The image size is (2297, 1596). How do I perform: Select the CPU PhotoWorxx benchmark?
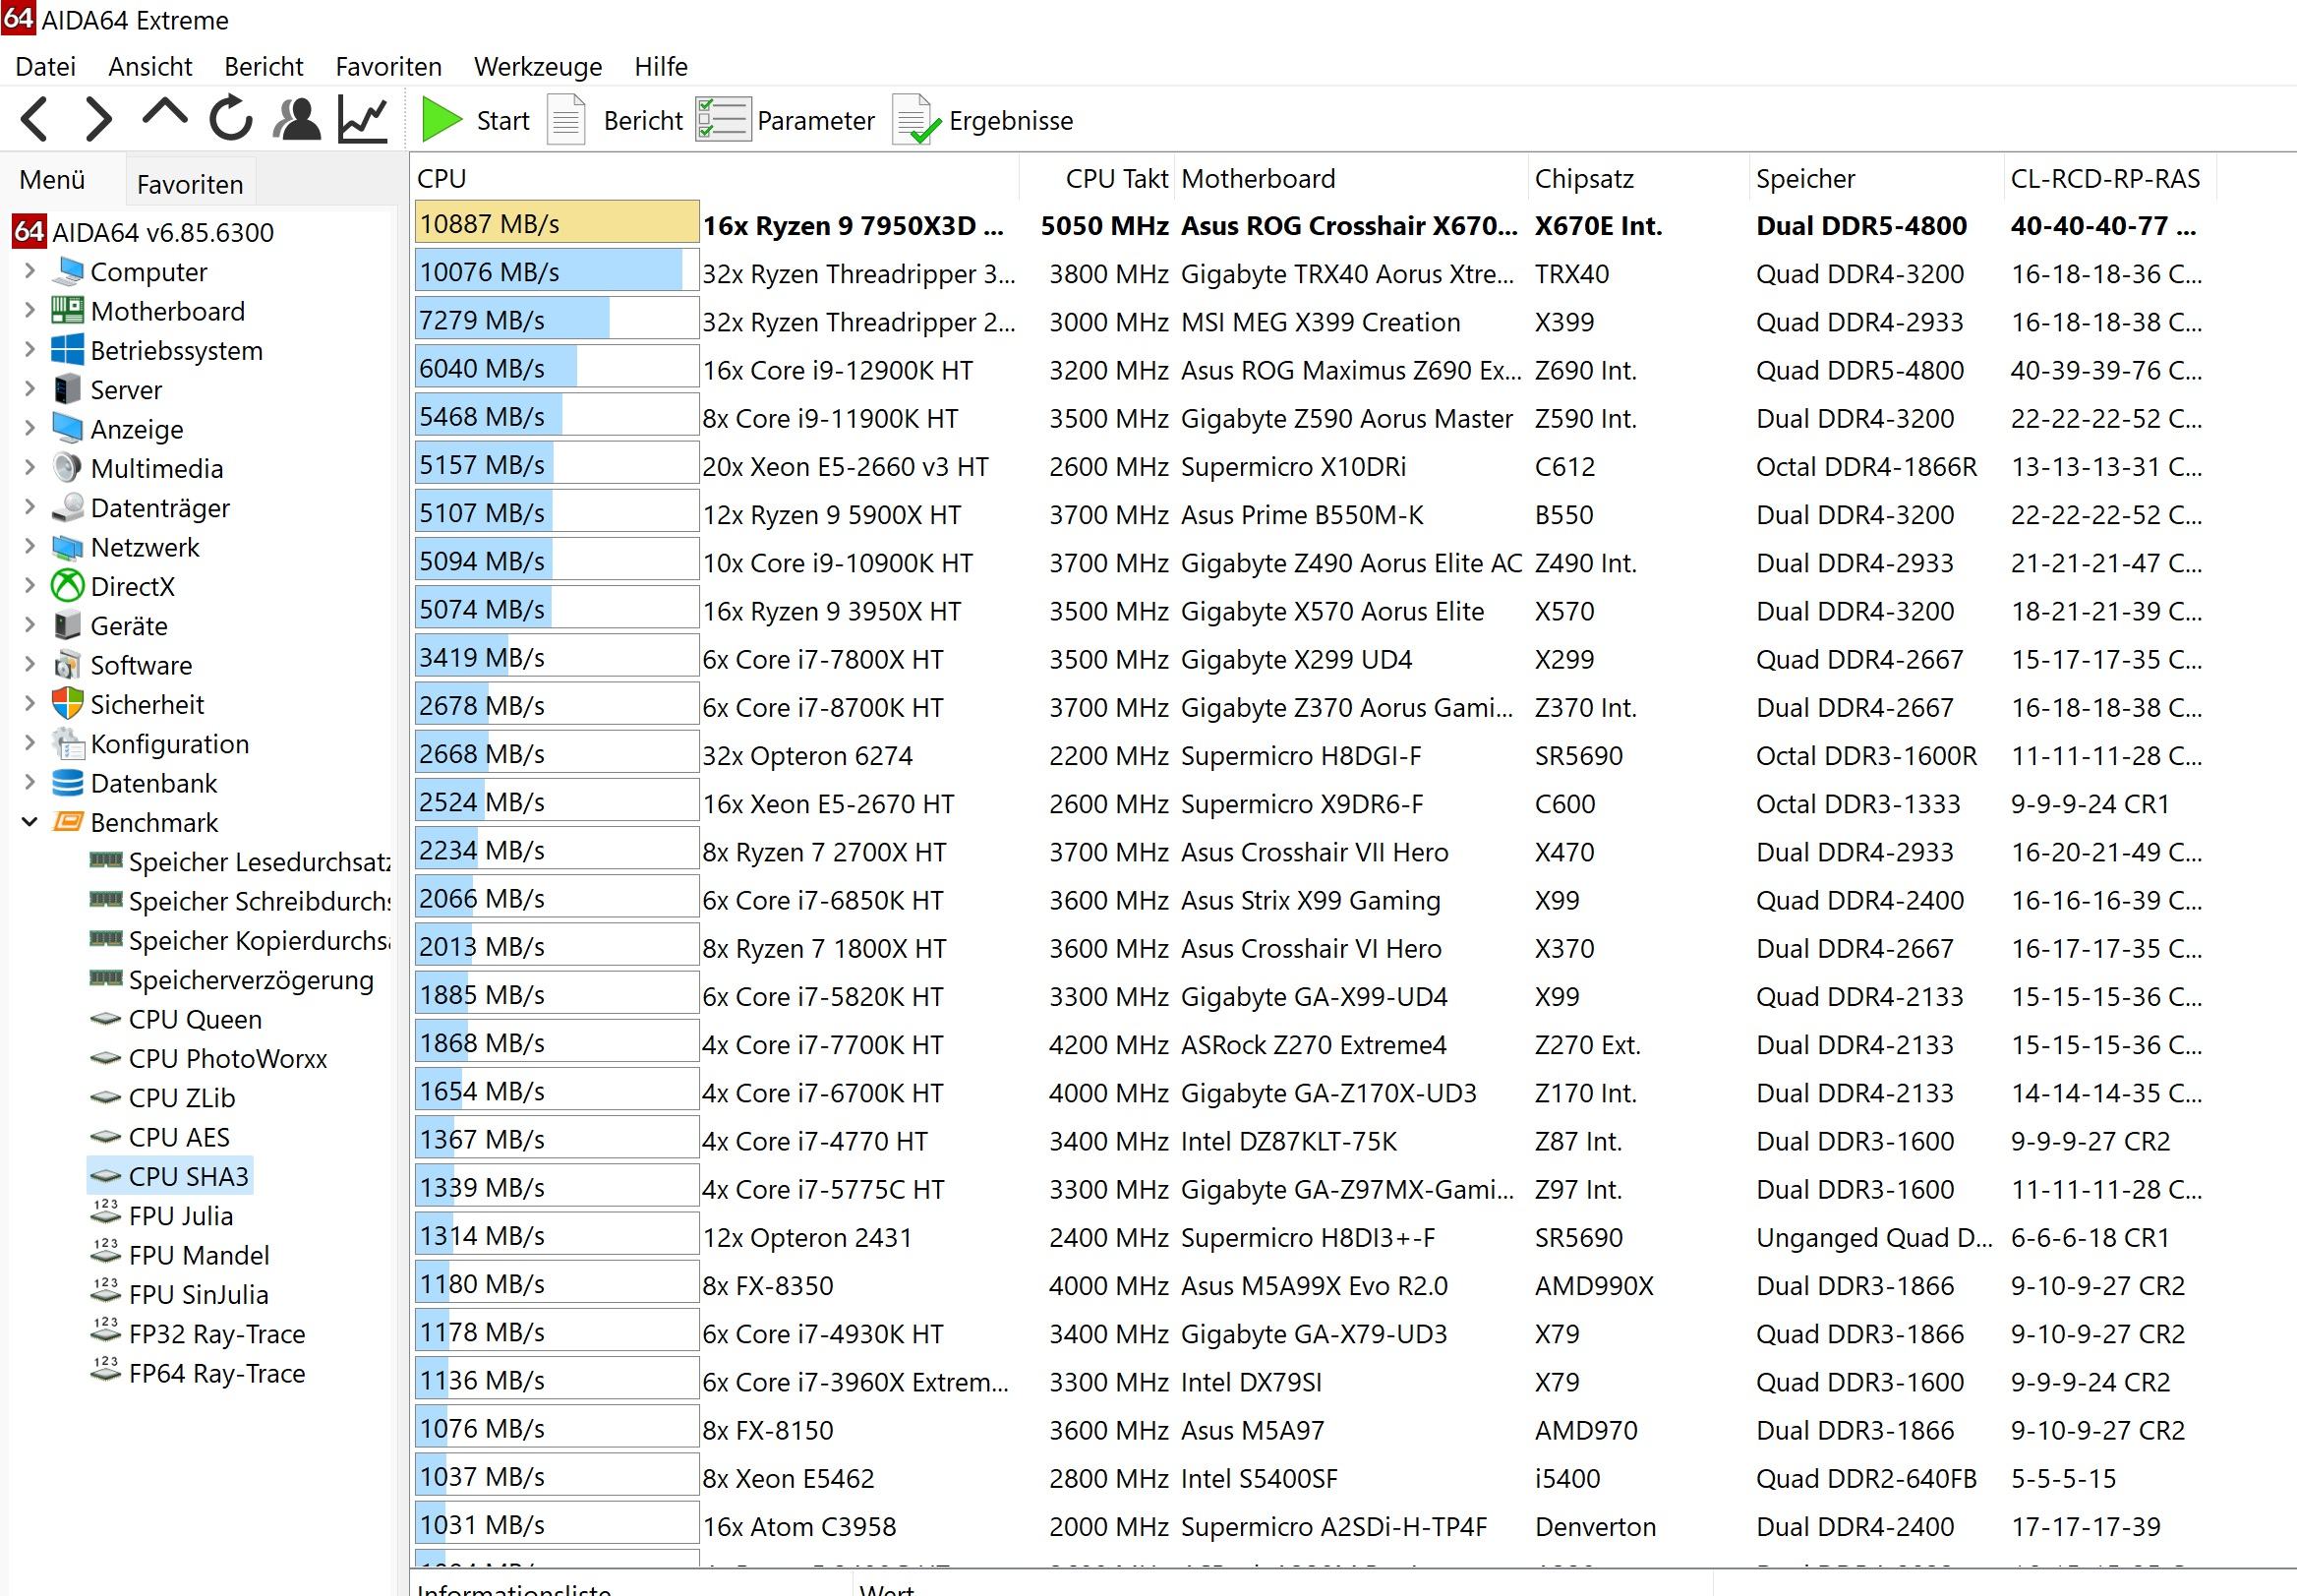[x=228, y=1058]
